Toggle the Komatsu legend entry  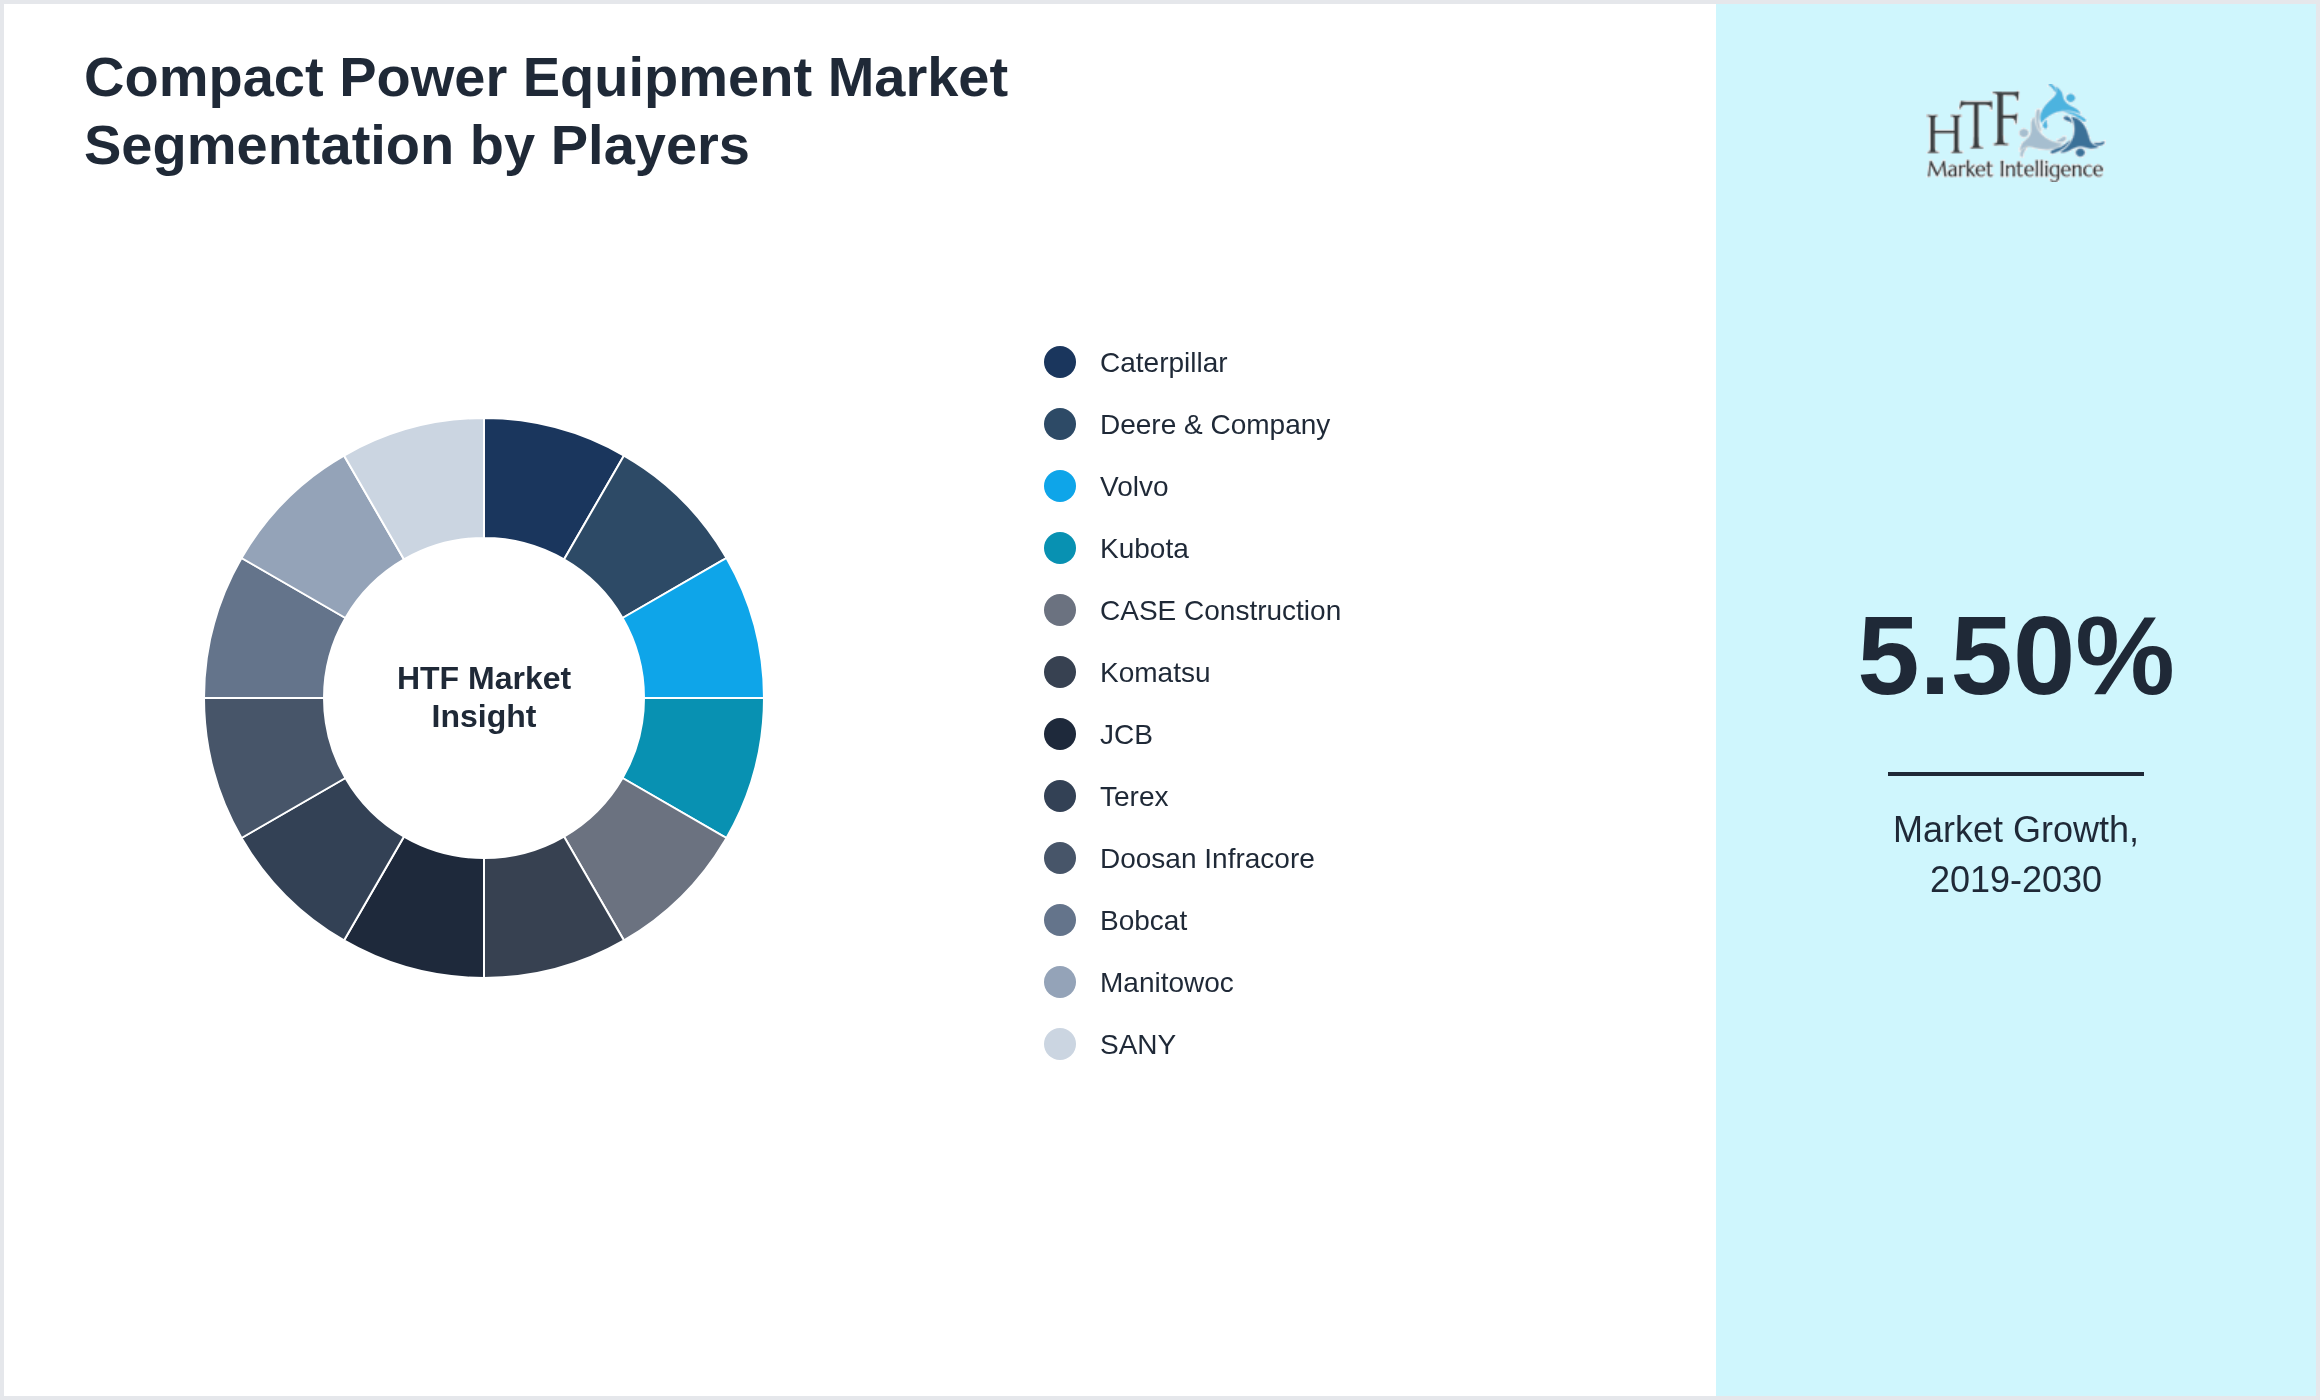[x=1154, y=672]
